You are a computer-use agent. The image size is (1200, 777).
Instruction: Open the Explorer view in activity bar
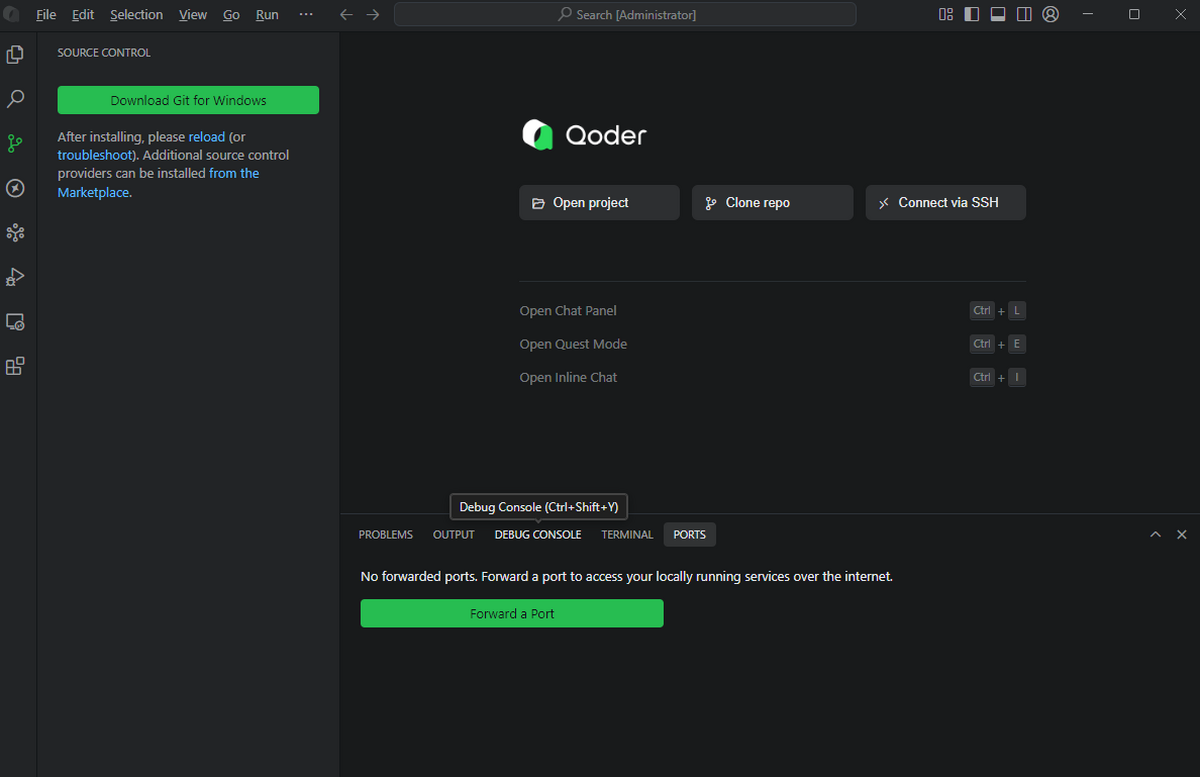pos(15,55)
